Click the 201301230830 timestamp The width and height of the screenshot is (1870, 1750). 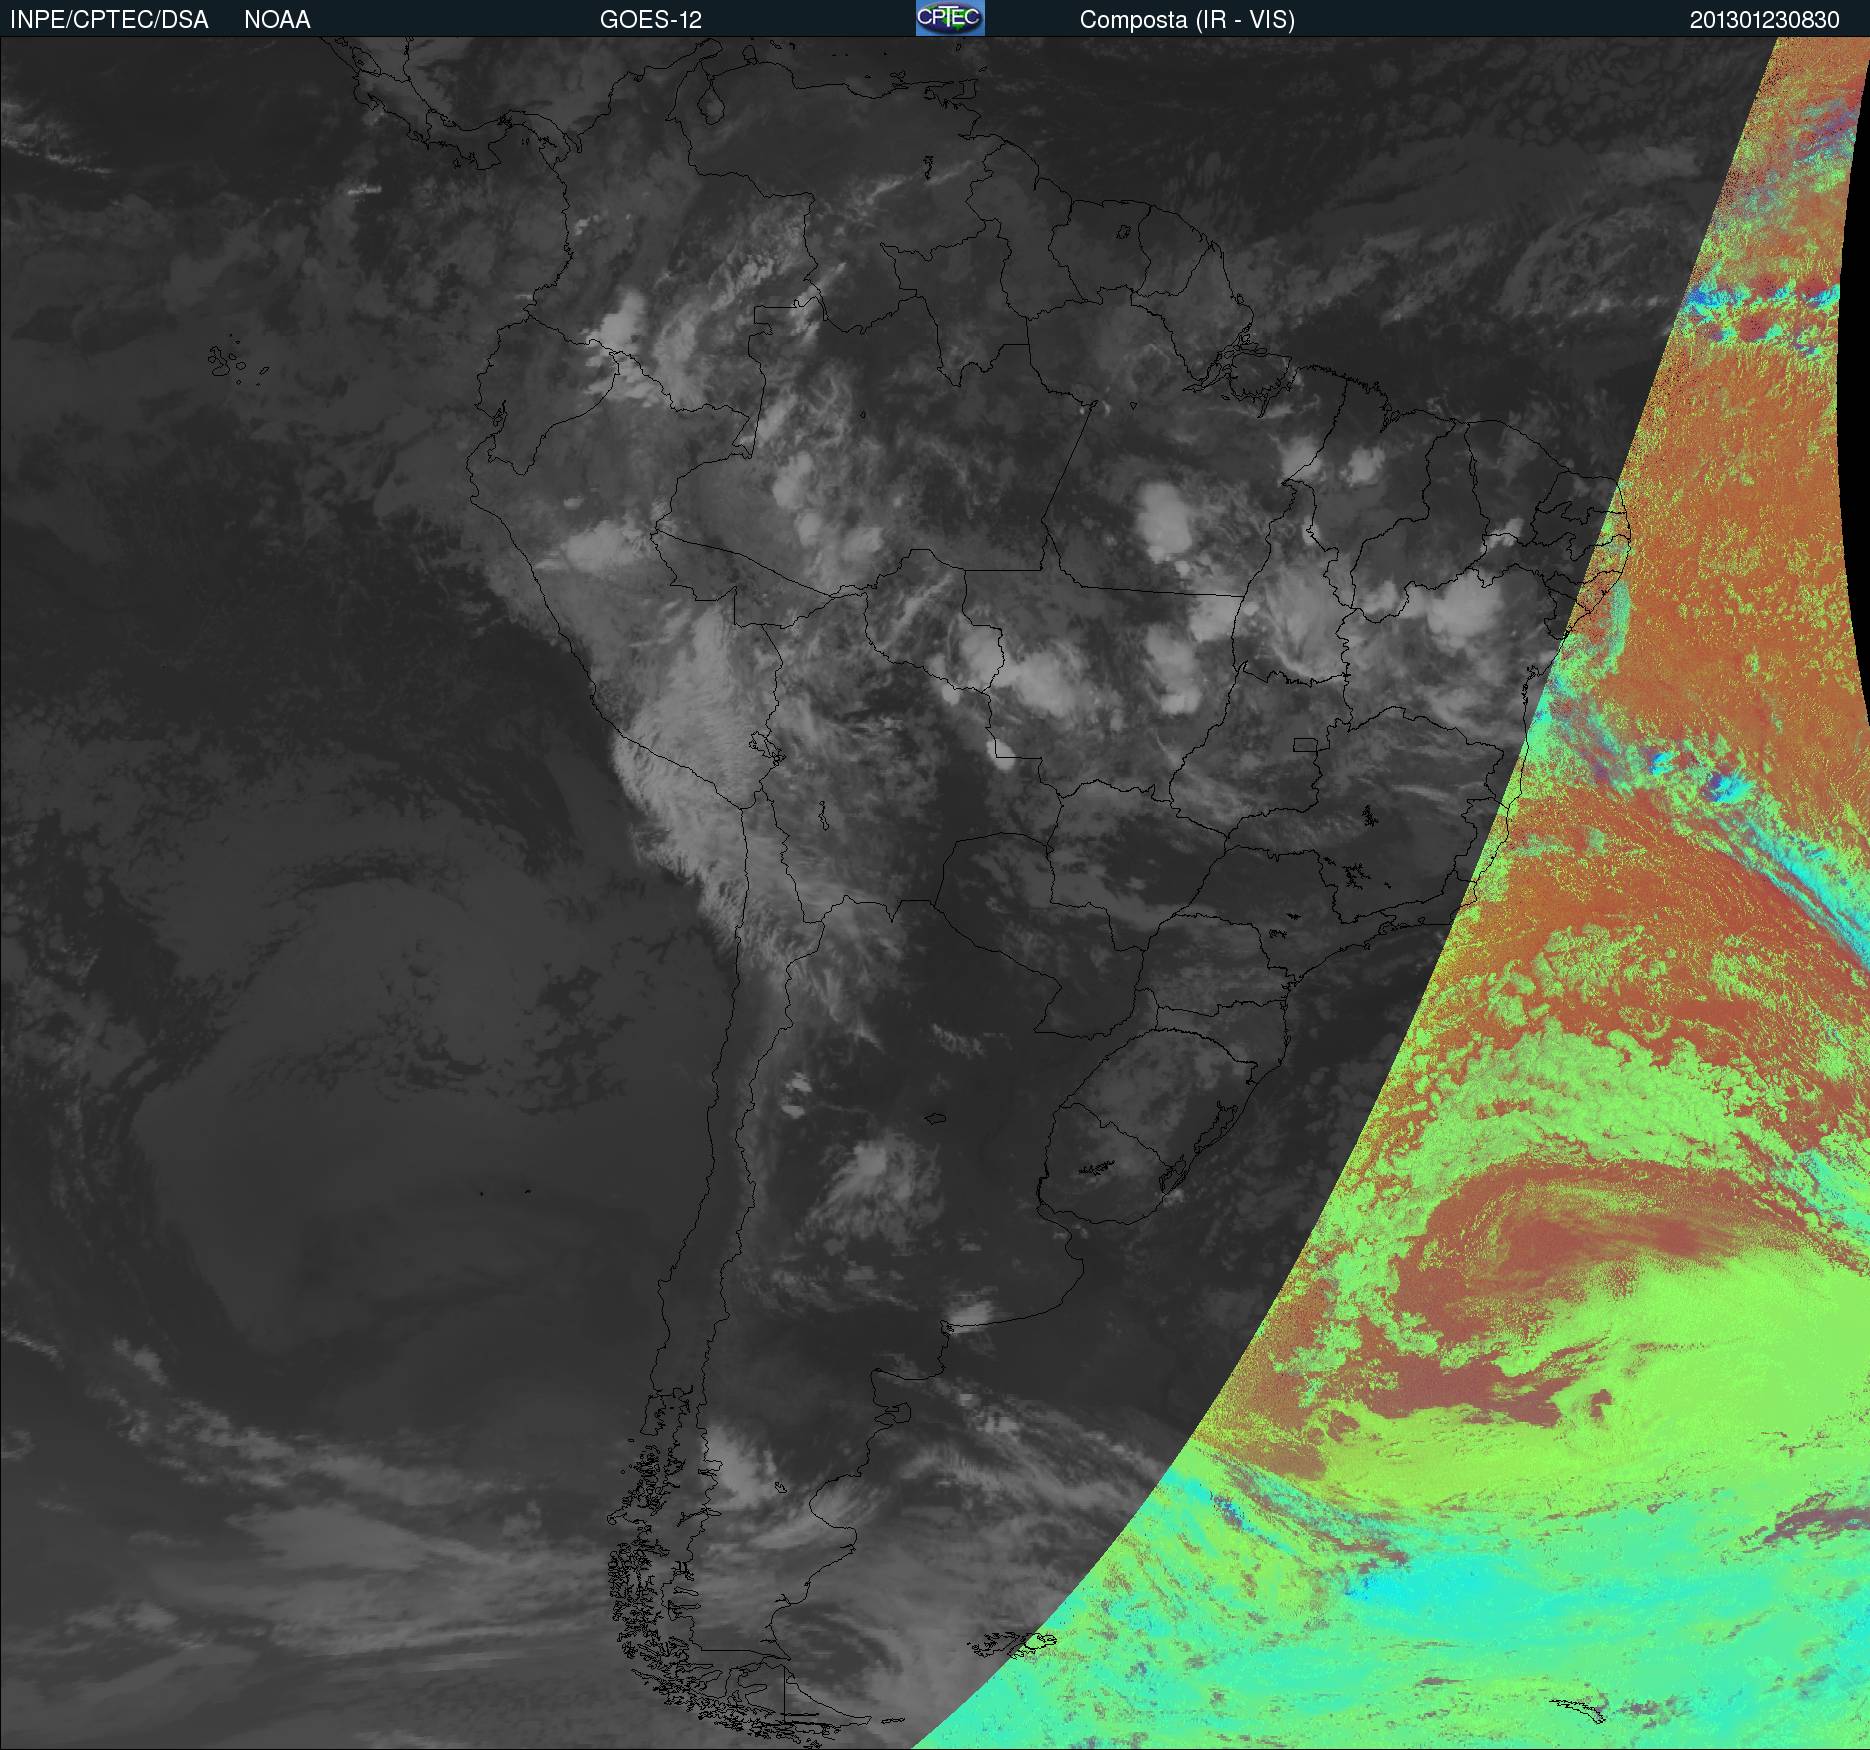tap(1765, 20)
